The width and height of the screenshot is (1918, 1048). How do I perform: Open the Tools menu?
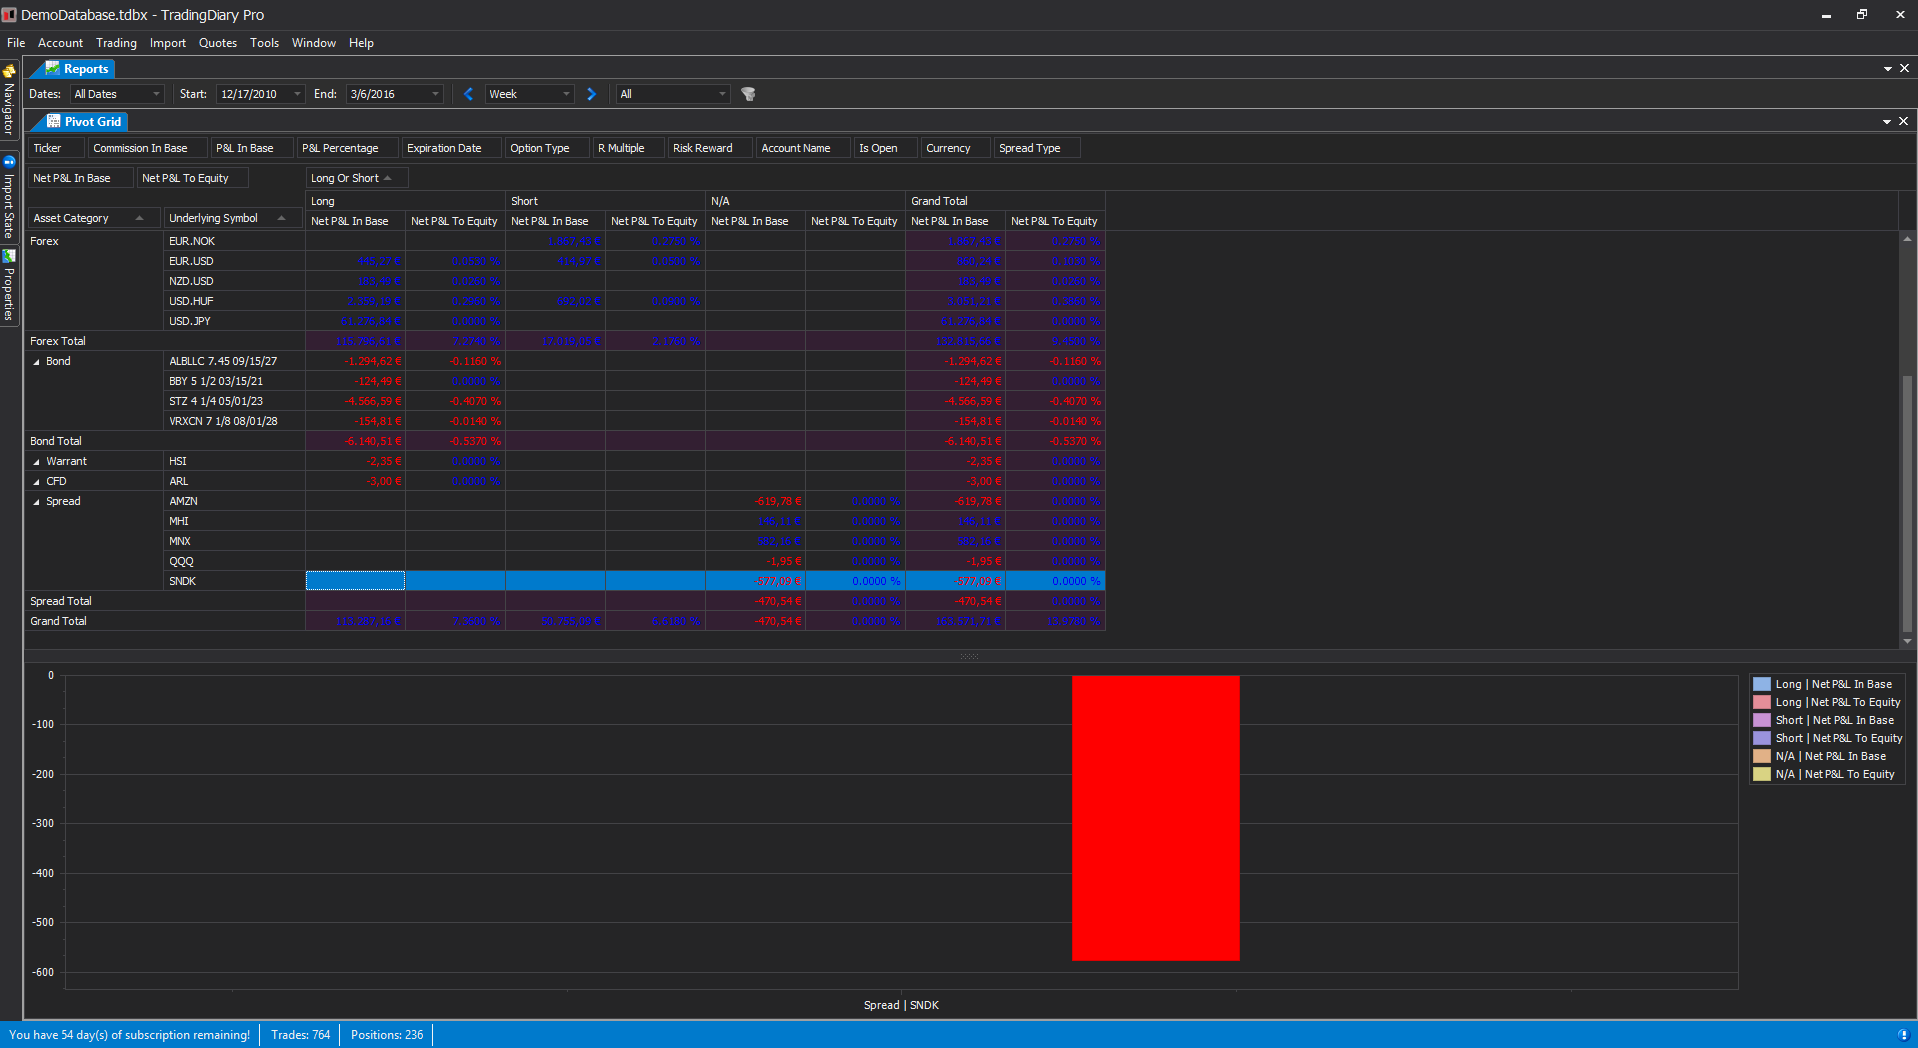coord(264,43)
